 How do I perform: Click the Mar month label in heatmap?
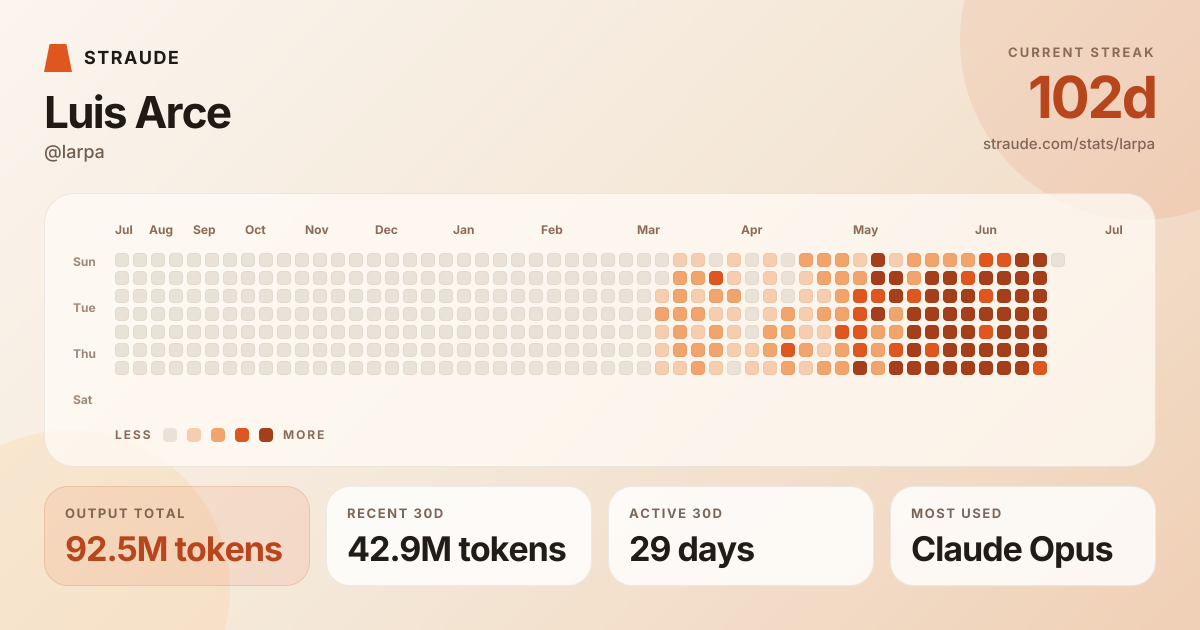(648, 230)
